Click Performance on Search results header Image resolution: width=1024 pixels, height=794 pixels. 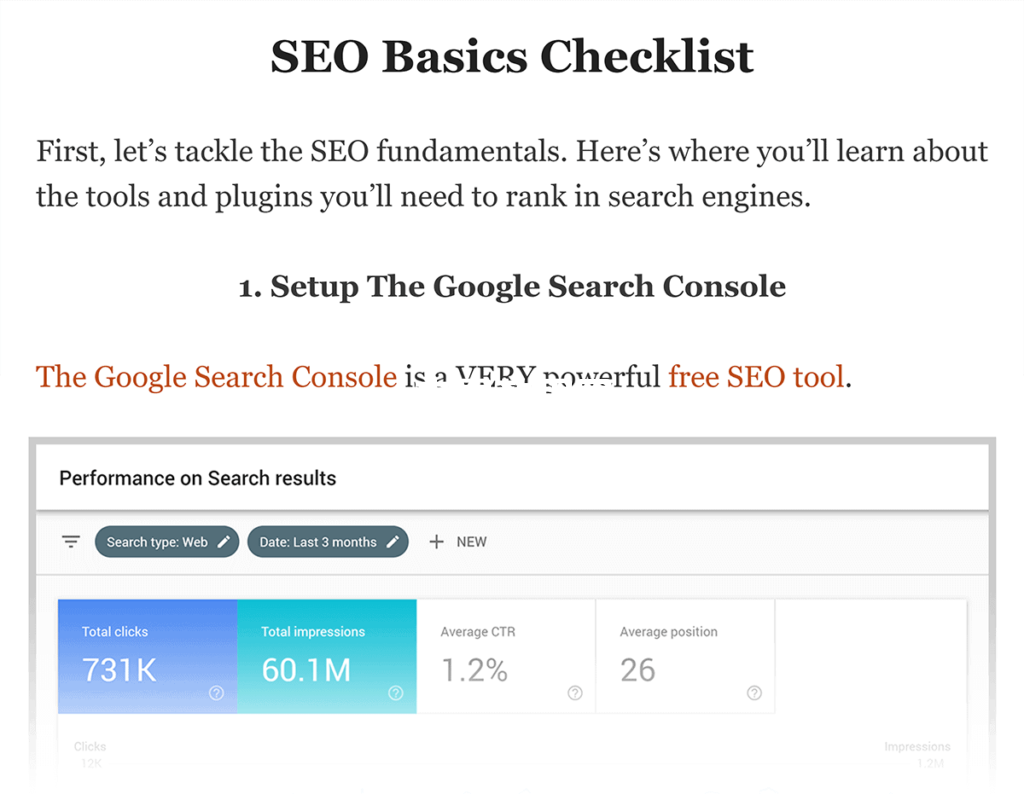click(x=197, y=478)
